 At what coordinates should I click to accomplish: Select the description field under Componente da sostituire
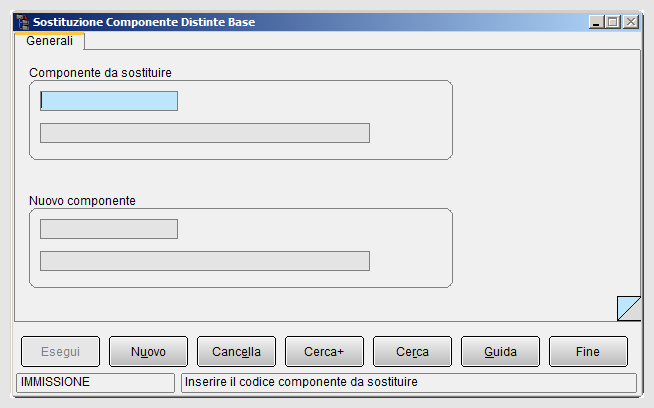[205, 133]
